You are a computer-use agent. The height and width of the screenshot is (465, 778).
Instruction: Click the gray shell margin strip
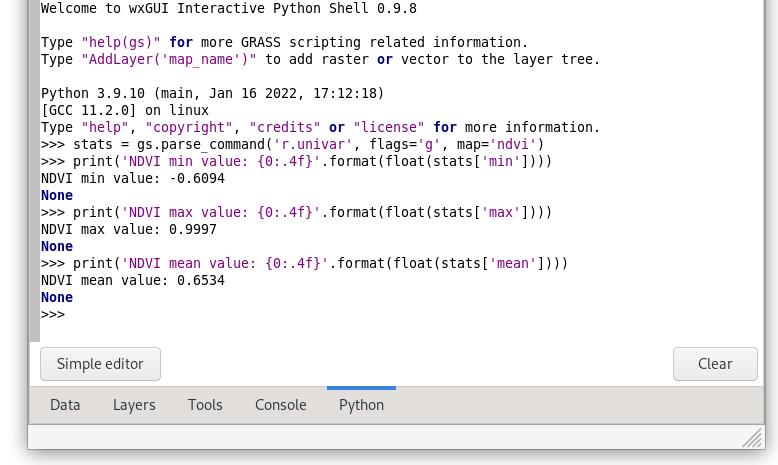(x=34, y=171)
